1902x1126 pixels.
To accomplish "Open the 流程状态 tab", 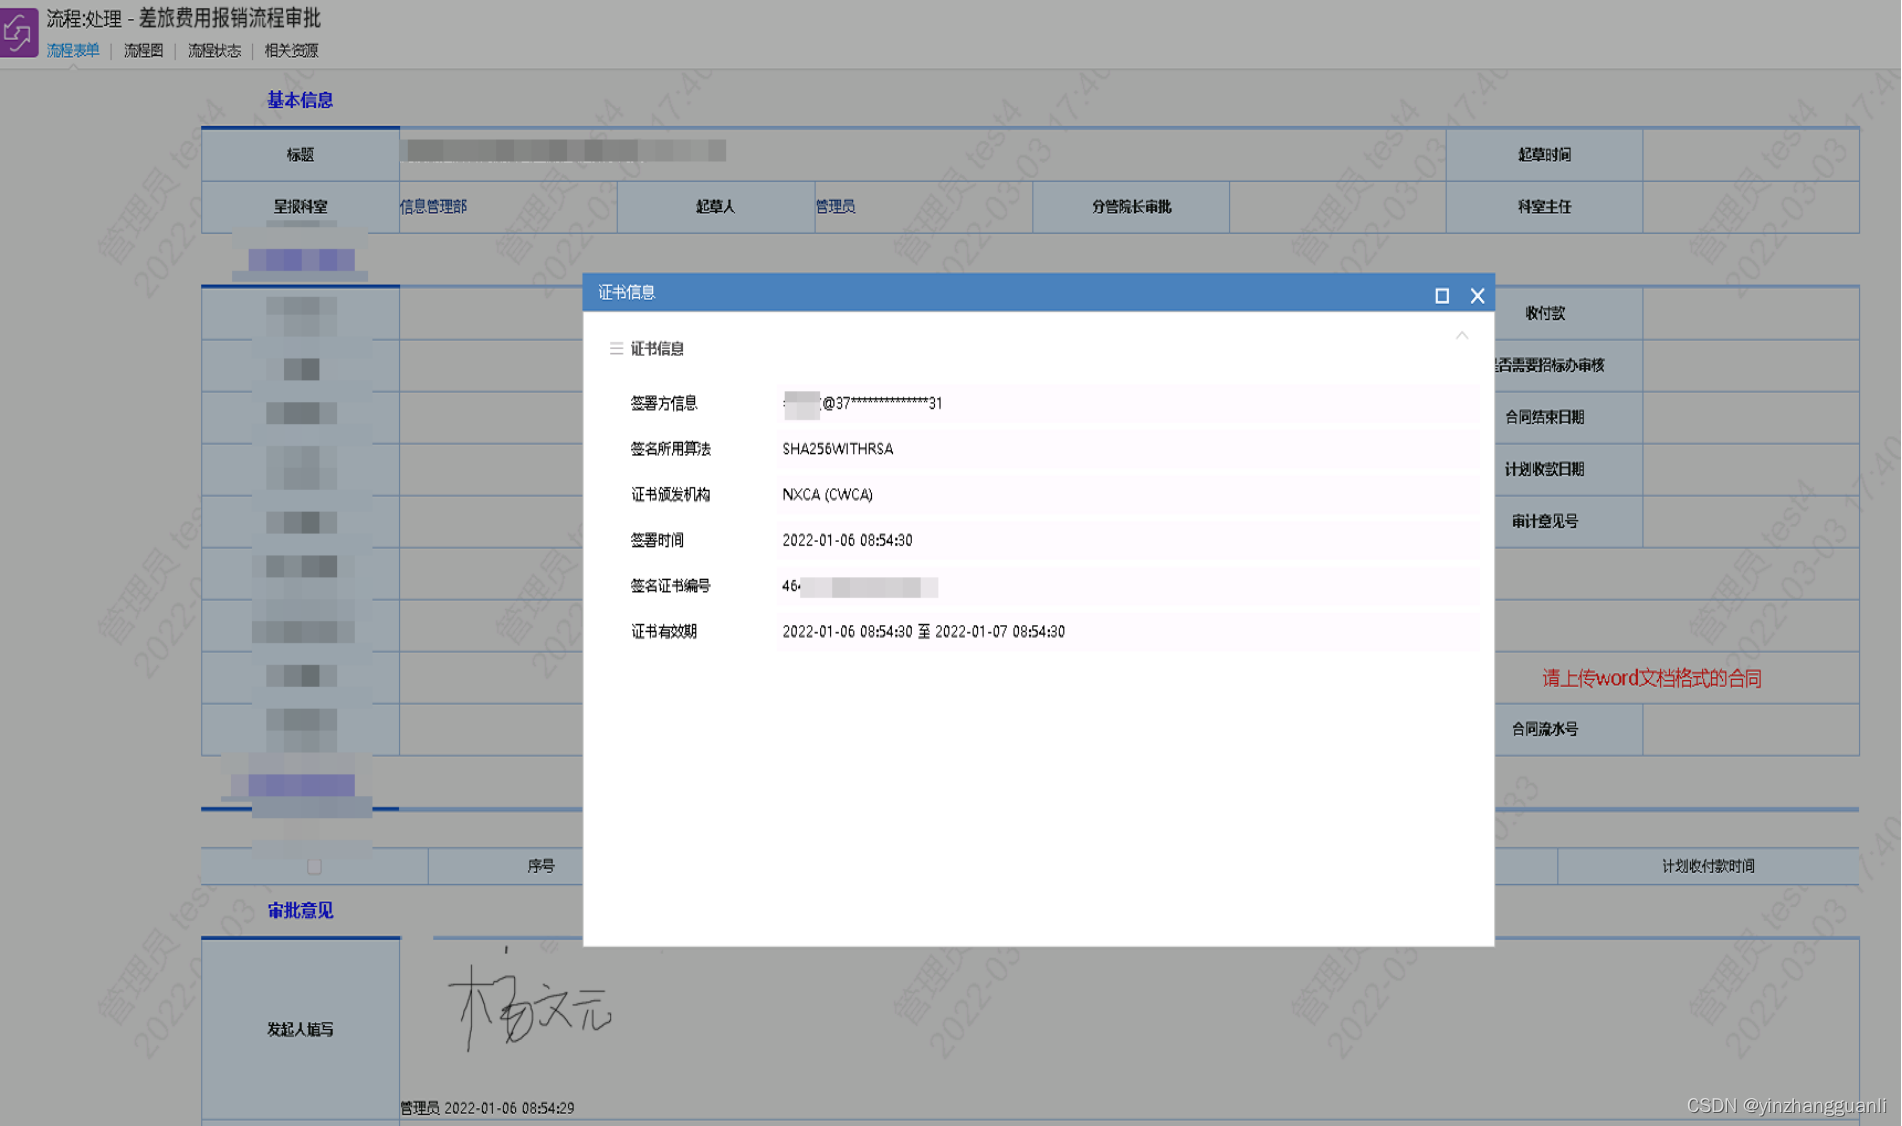I will (x=214, y=50).
